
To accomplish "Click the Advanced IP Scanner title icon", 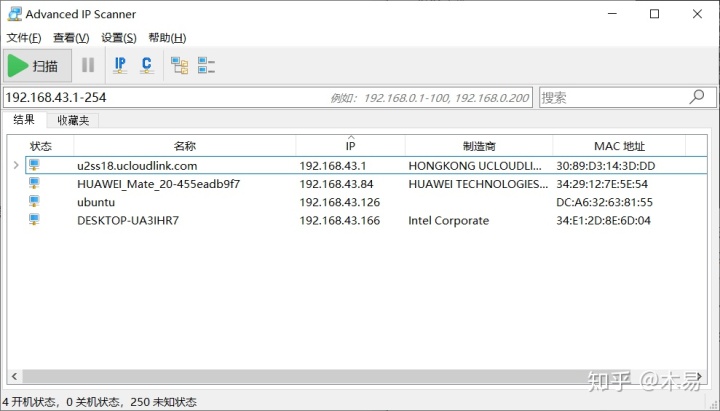I will tap(15, 14).
